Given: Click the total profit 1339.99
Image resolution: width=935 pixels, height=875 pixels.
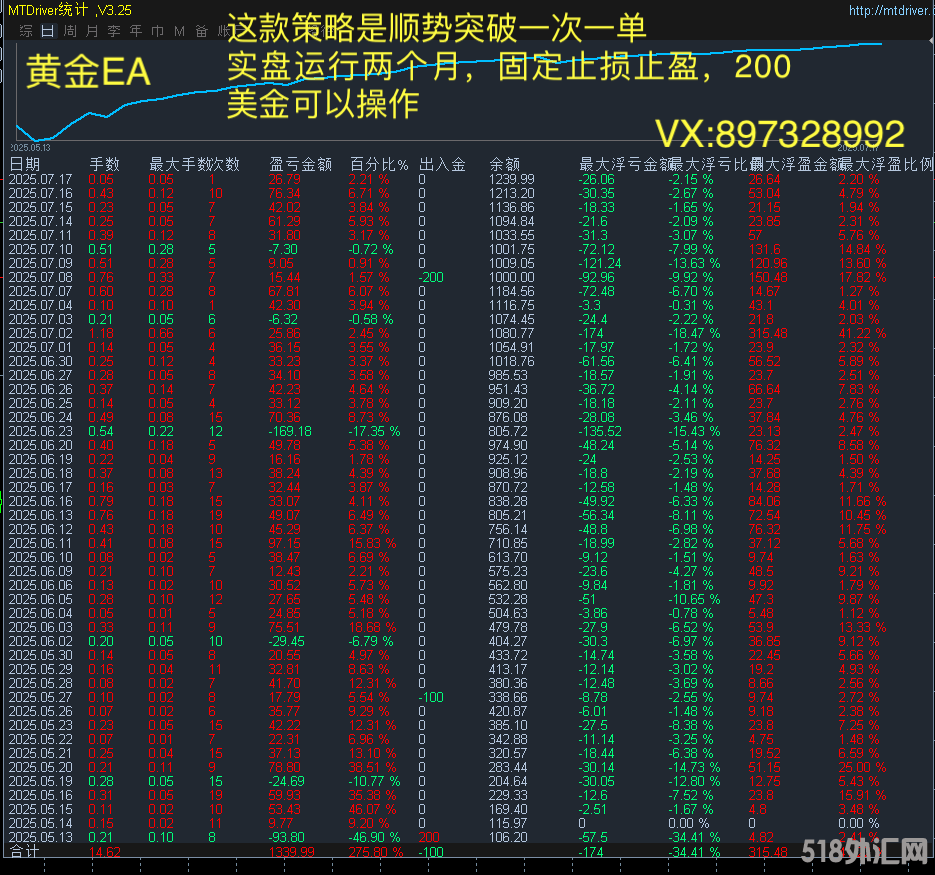Looking at the screenshot, I should (292, 852).
